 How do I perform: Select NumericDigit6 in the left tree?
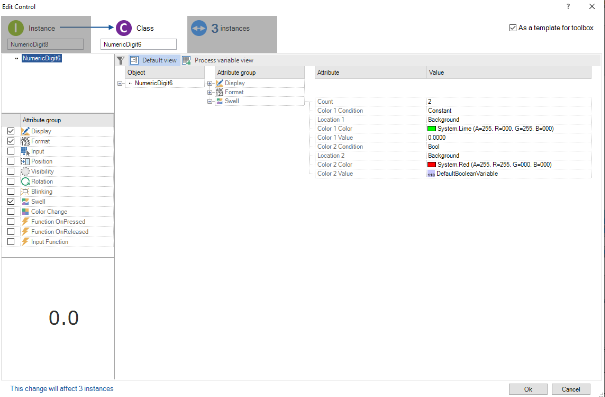[42, 58]
